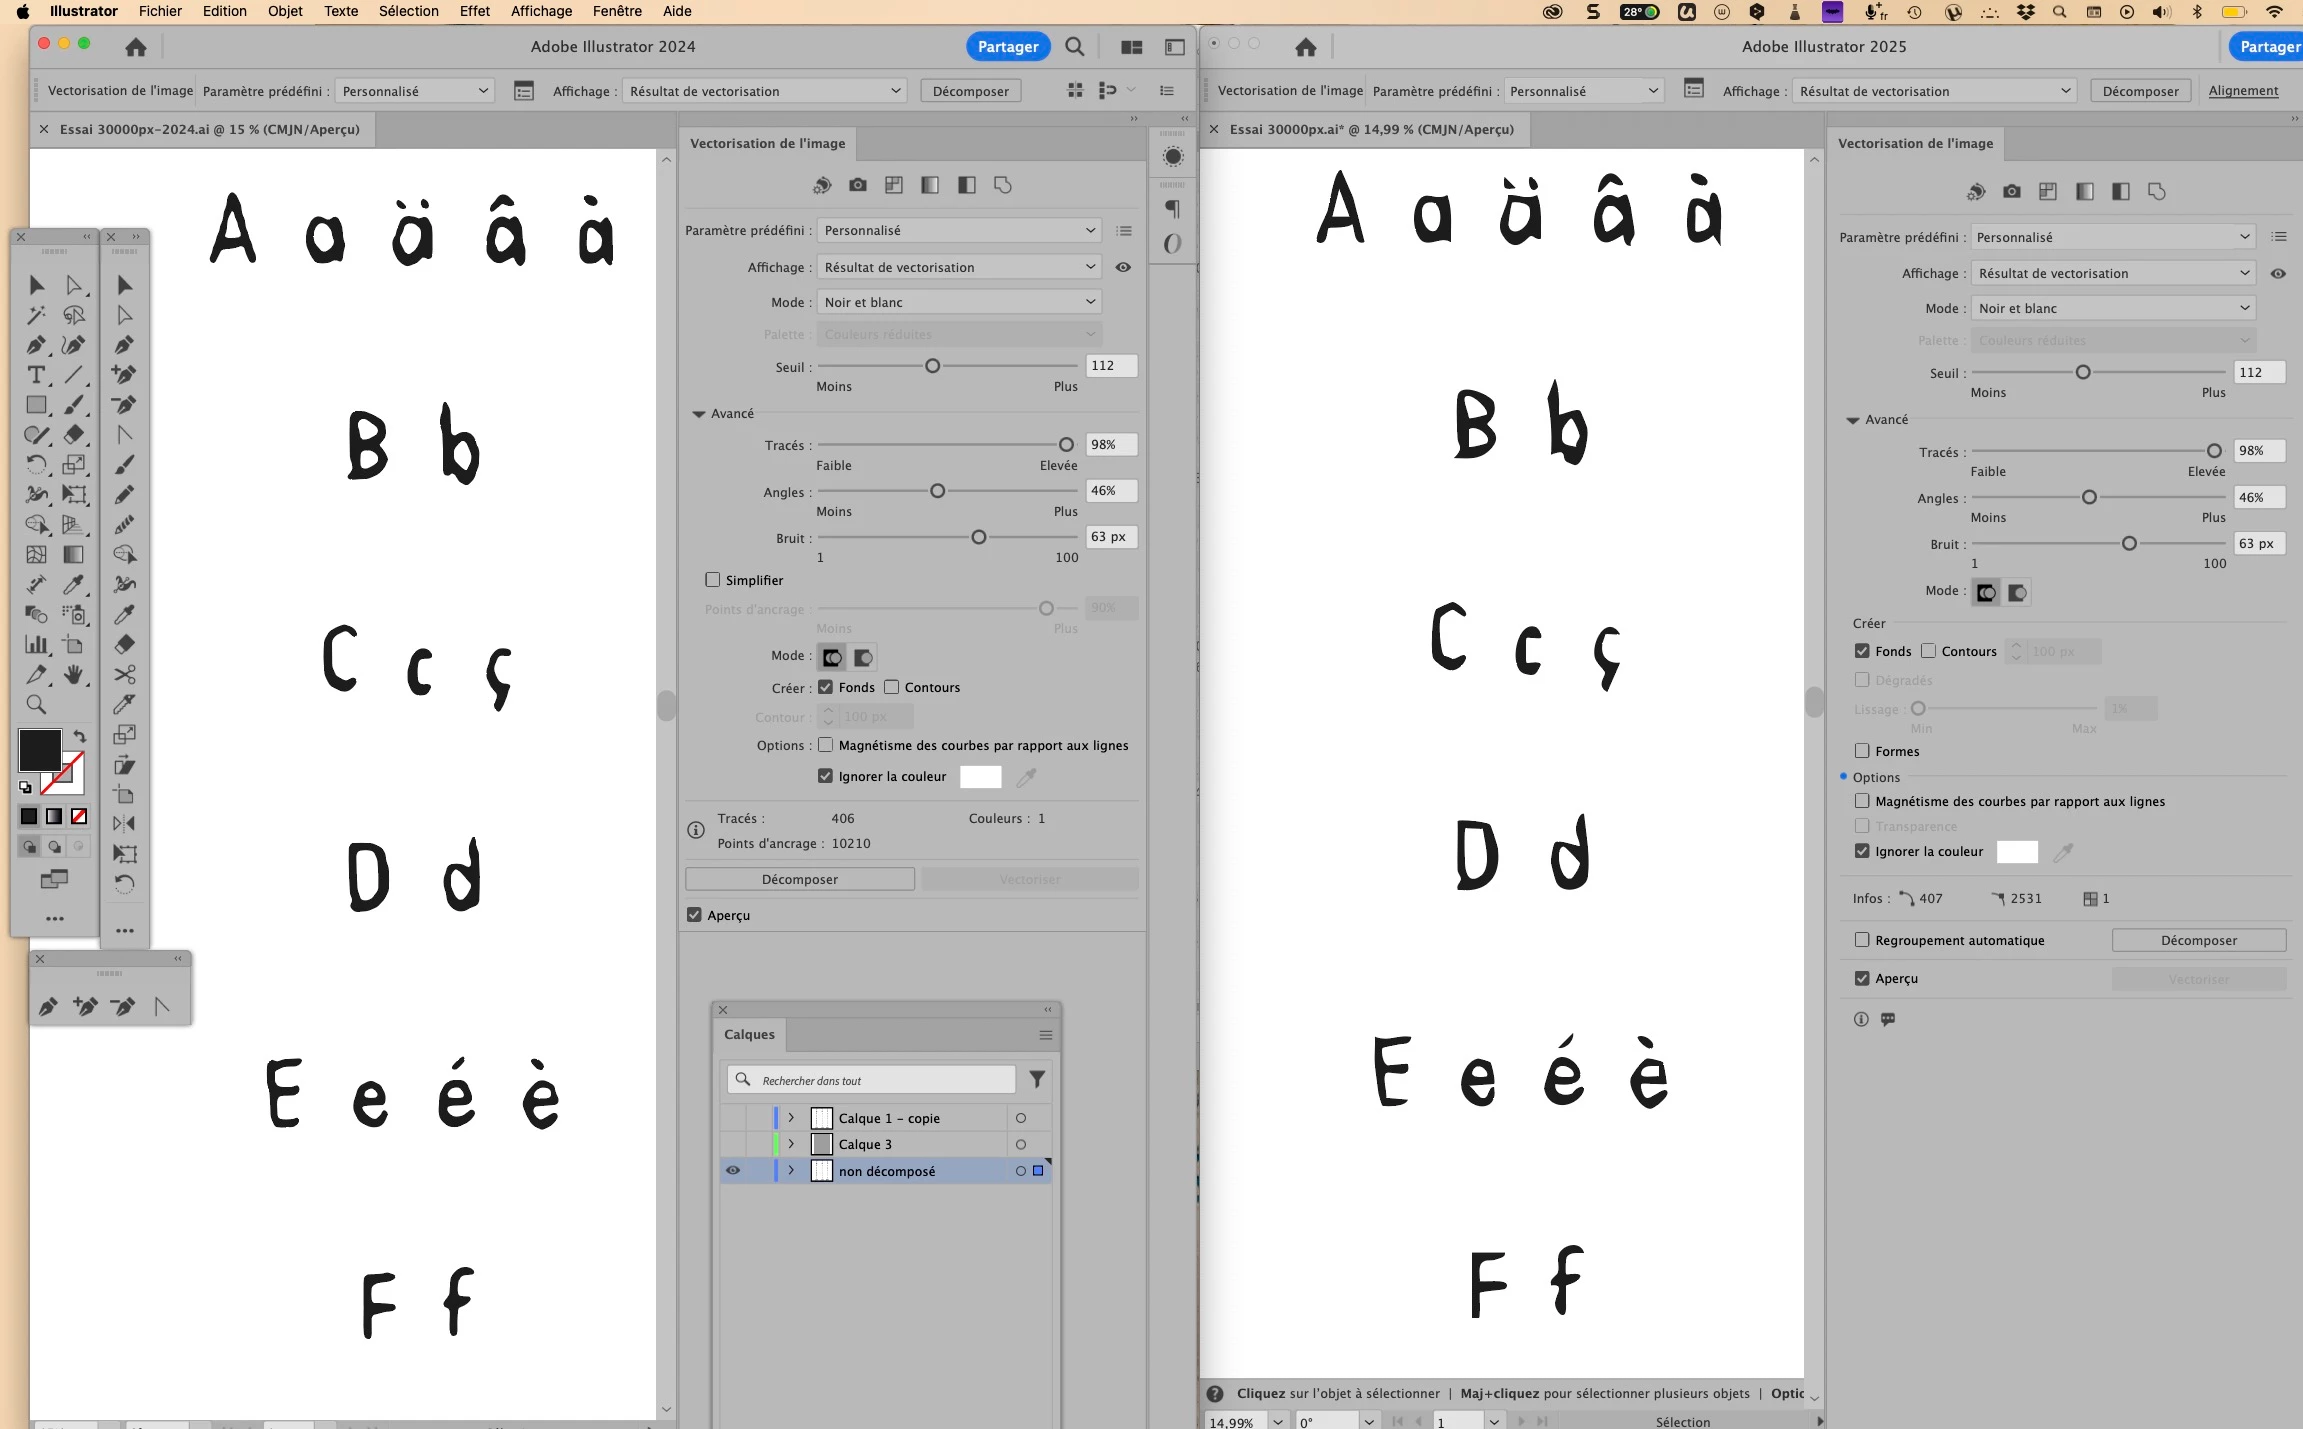Open the Effet menu
Screen dimensions: 2303x1429
474,11
